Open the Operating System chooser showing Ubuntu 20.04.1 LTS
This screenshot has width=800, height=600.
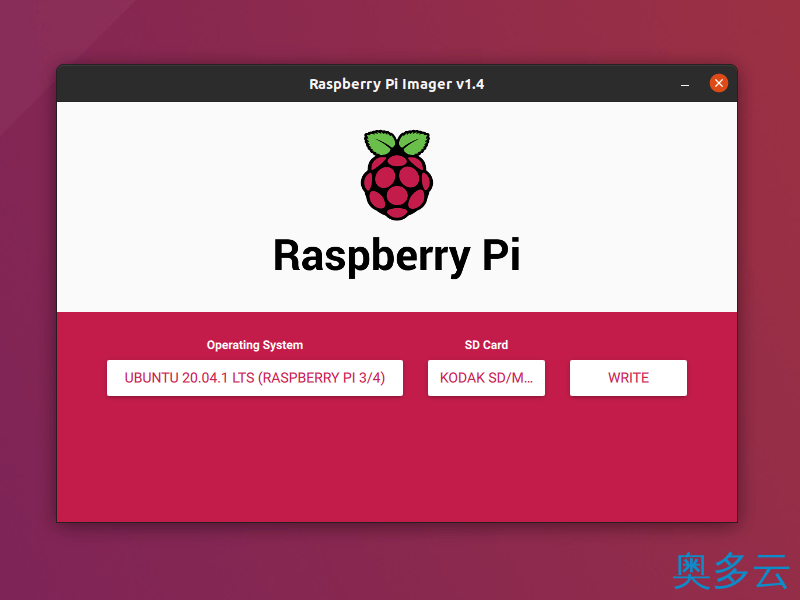(255, 378)
